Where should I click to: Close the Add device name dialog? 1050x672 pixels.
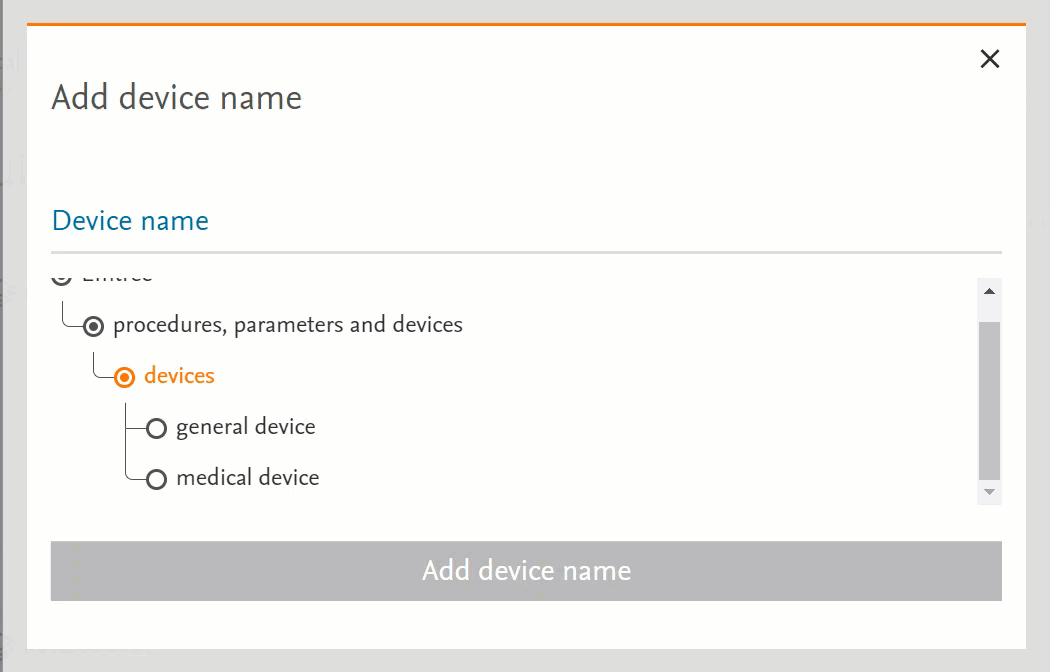(990, 59)
